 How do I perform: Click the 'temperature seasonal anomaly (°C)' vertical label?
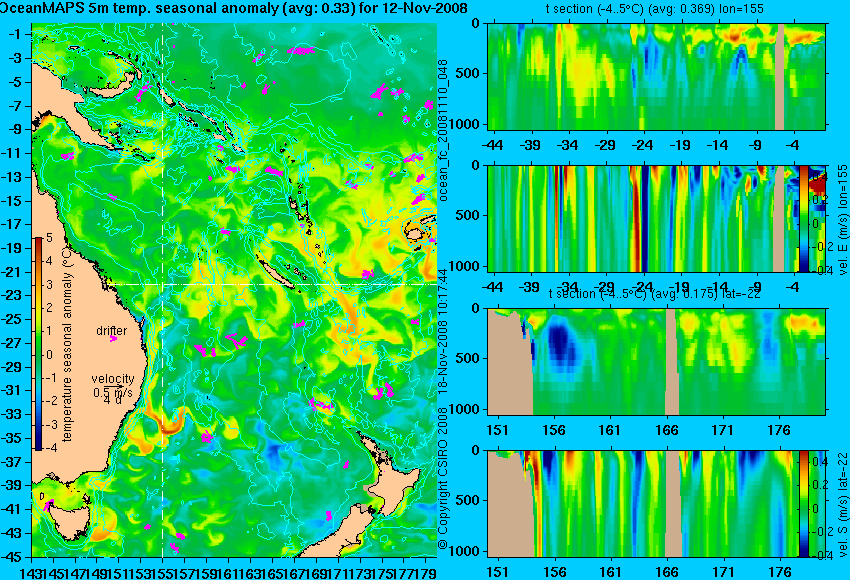(67, 345)
